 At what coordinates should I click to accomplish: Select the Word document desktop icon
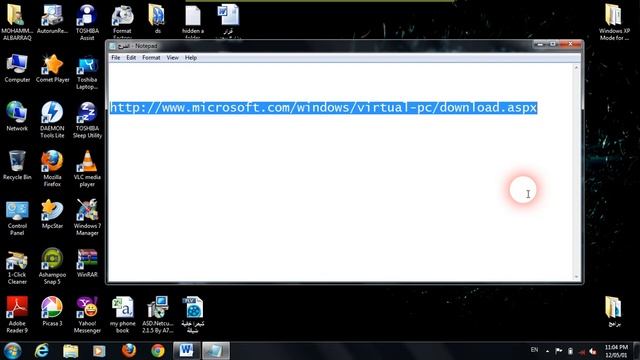pos(228,21)
